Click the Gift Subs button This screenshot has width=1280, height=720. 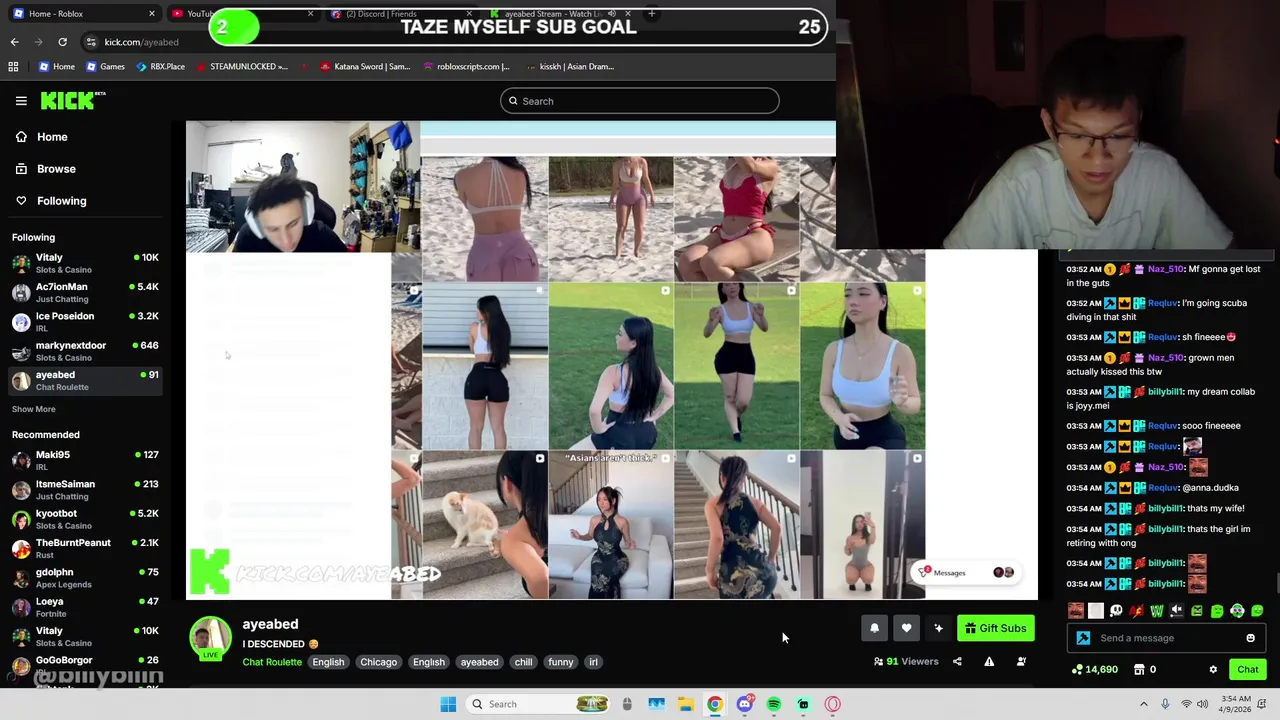[x=995, y=628]
